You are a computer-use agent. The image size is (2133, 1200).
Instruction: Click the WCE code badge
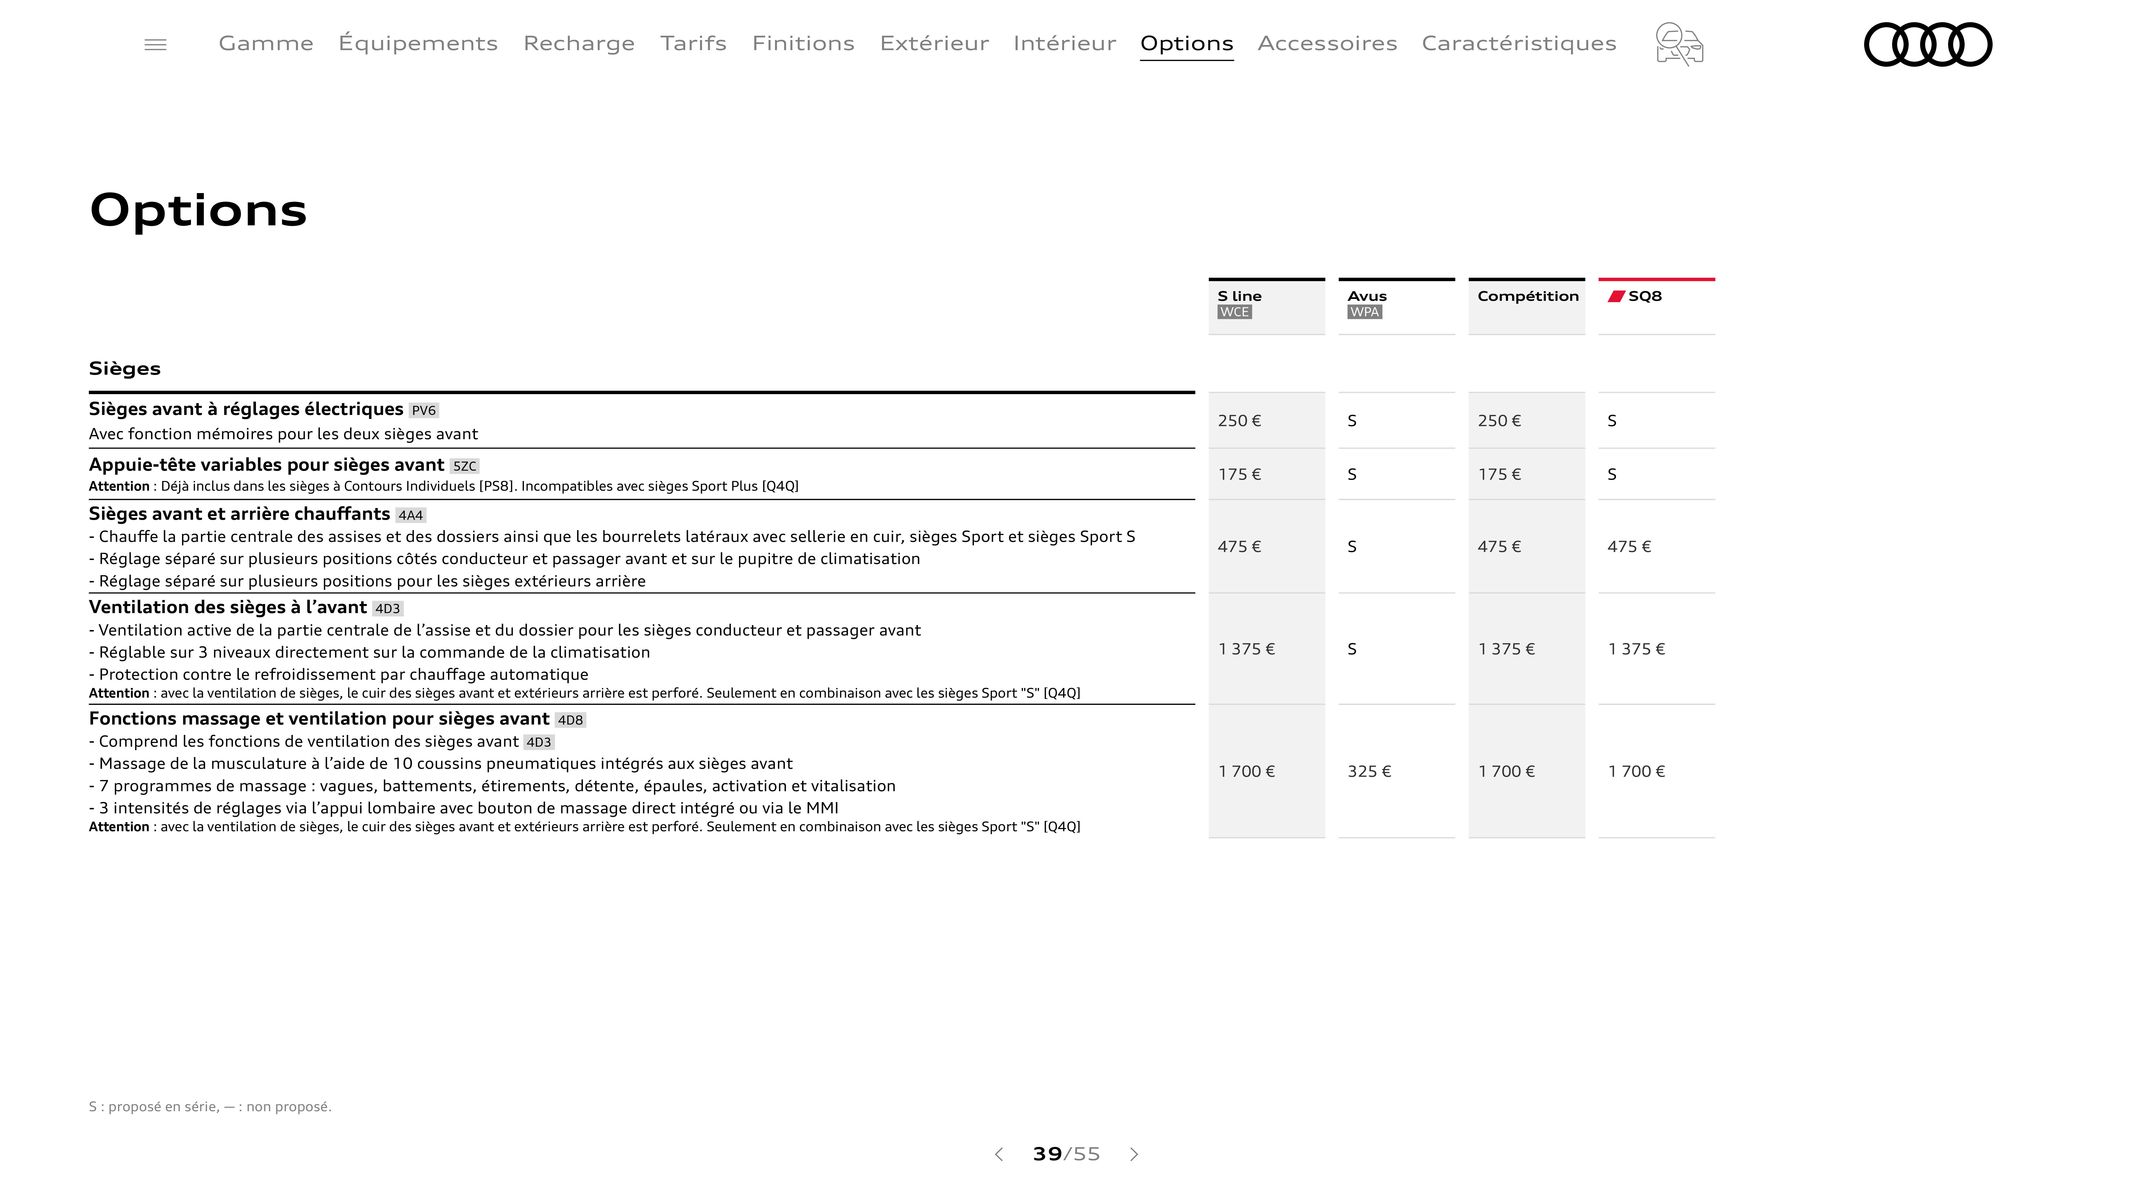1234,312
